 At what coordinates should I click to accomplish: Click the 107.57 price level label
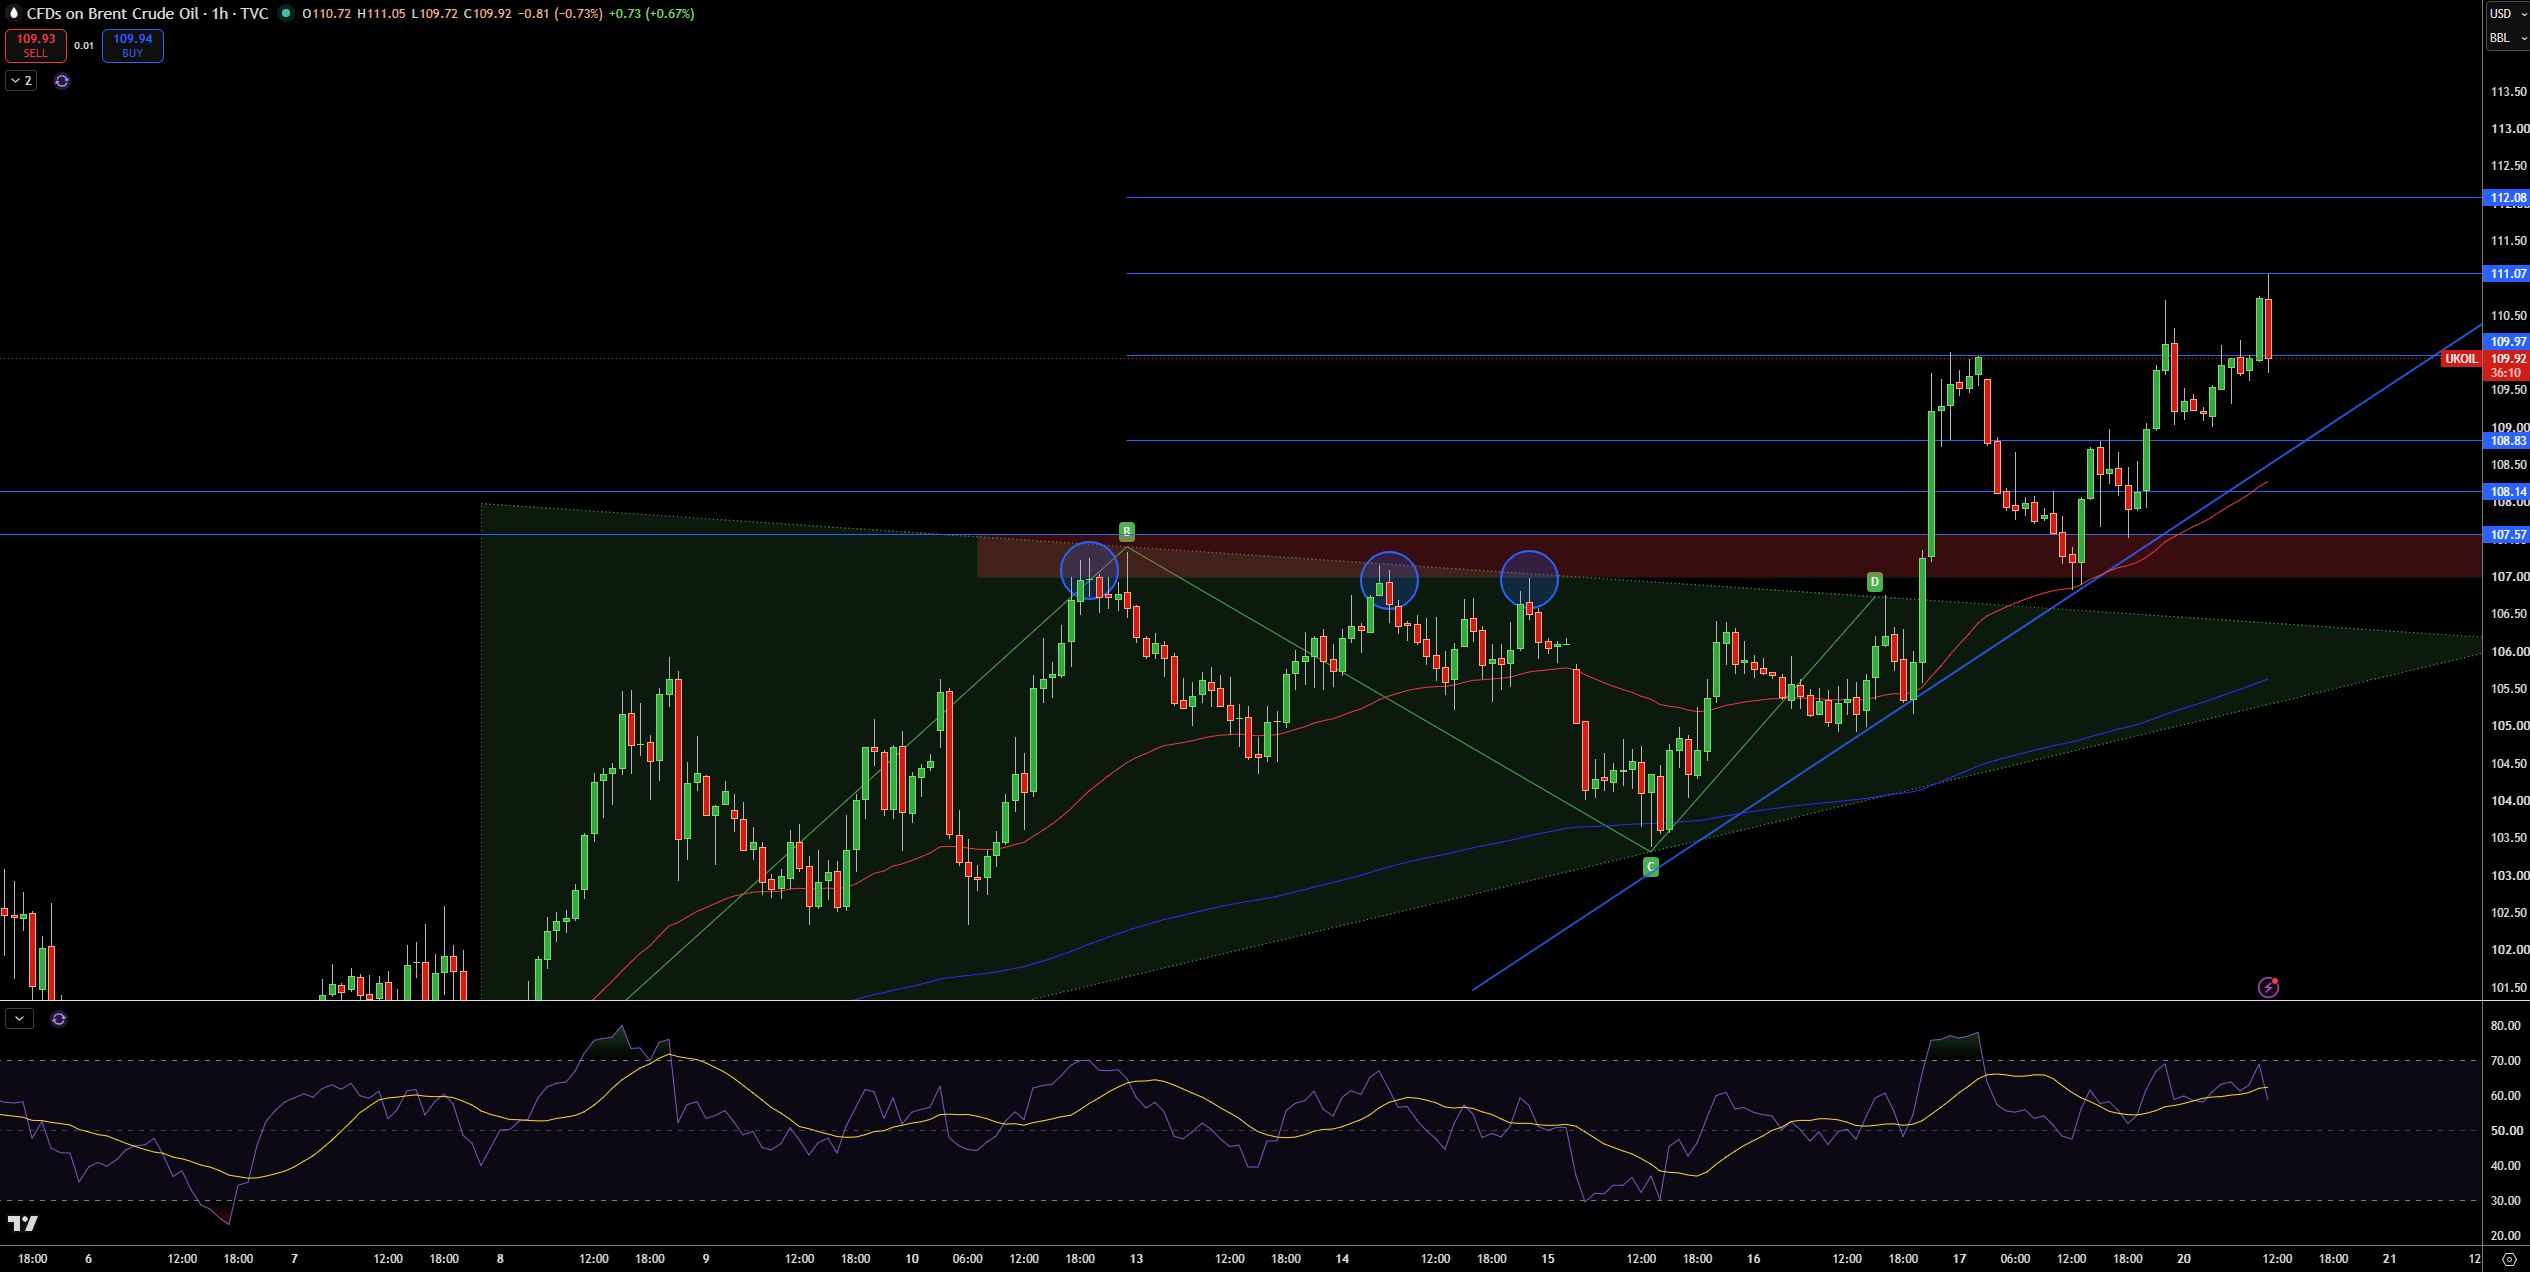click(x=2506, y=535)
